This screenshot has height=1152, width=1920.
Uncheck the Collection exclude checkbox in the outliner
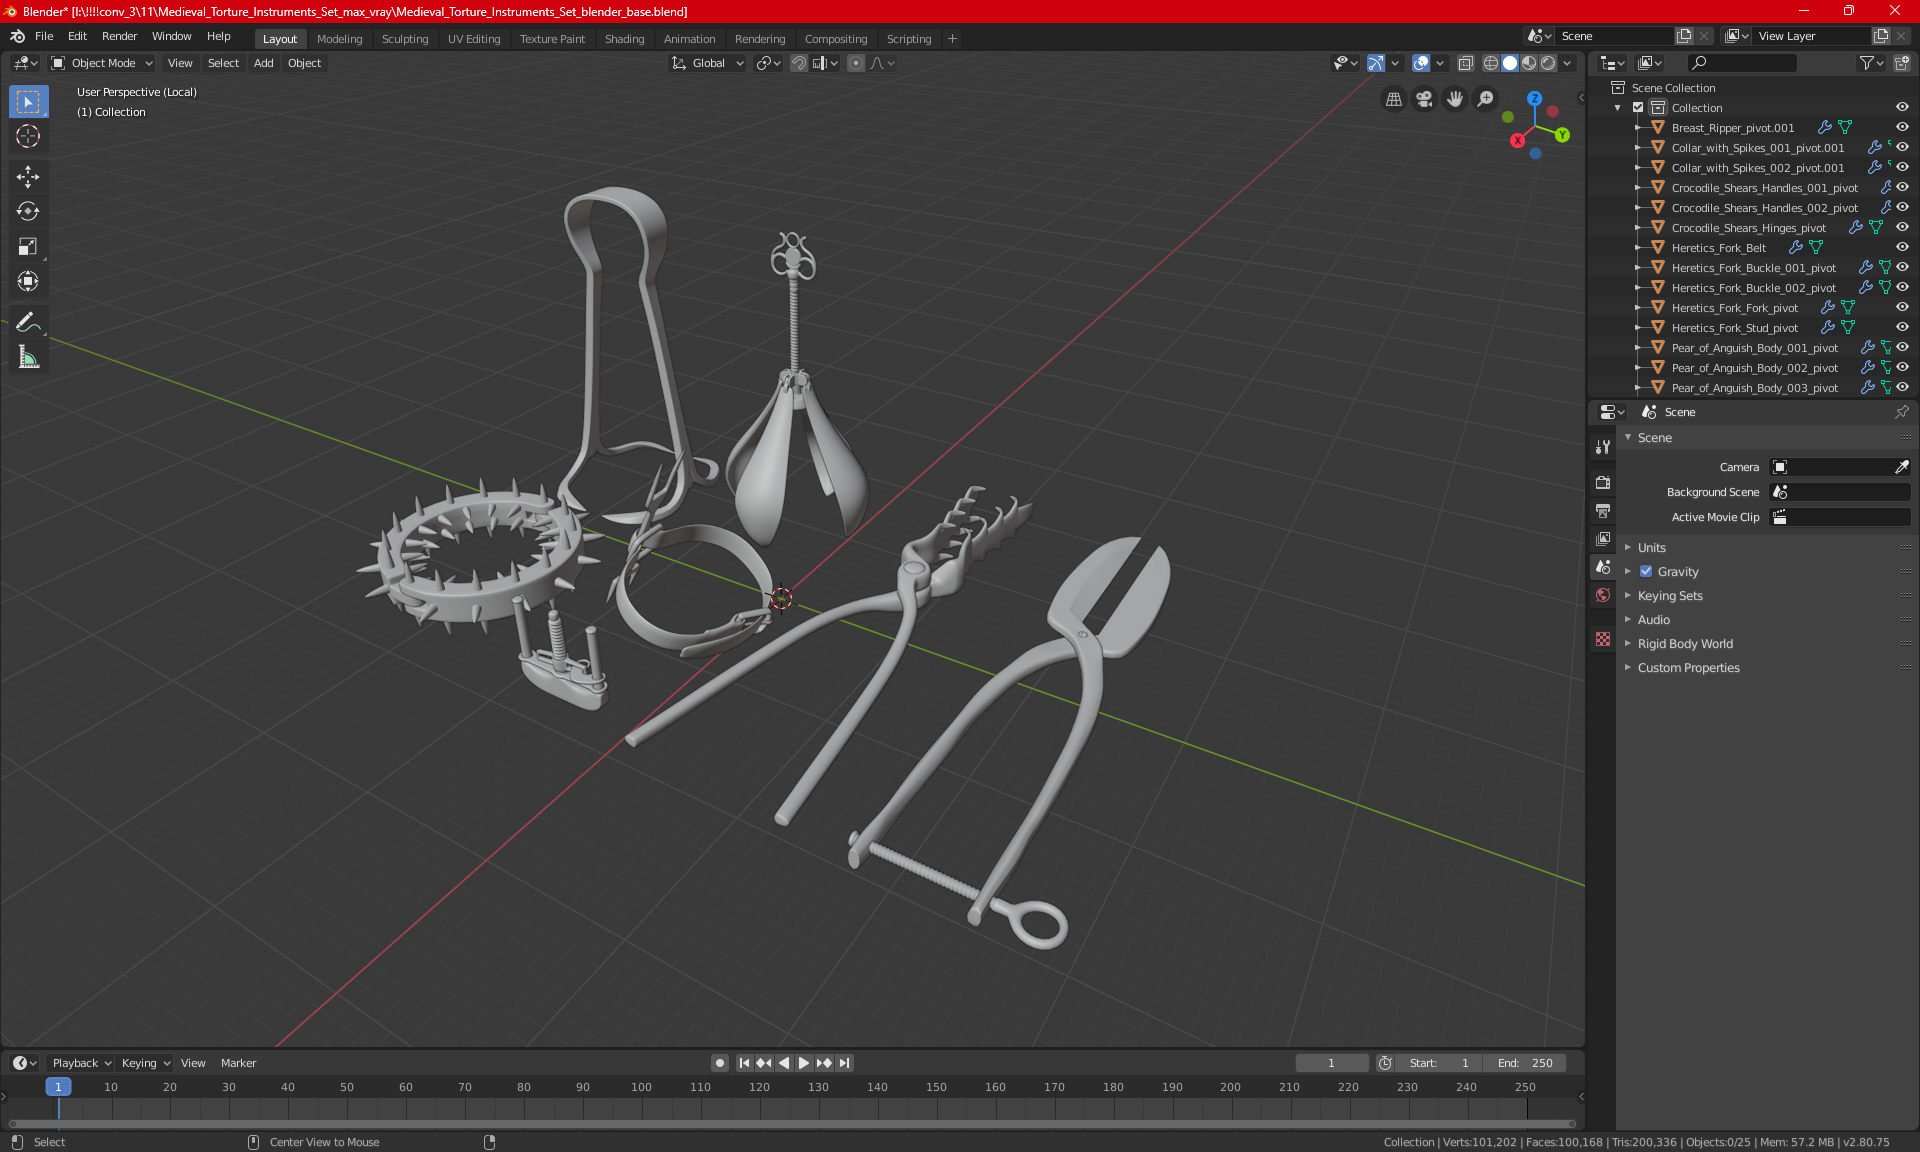[x=1638, y=108]
